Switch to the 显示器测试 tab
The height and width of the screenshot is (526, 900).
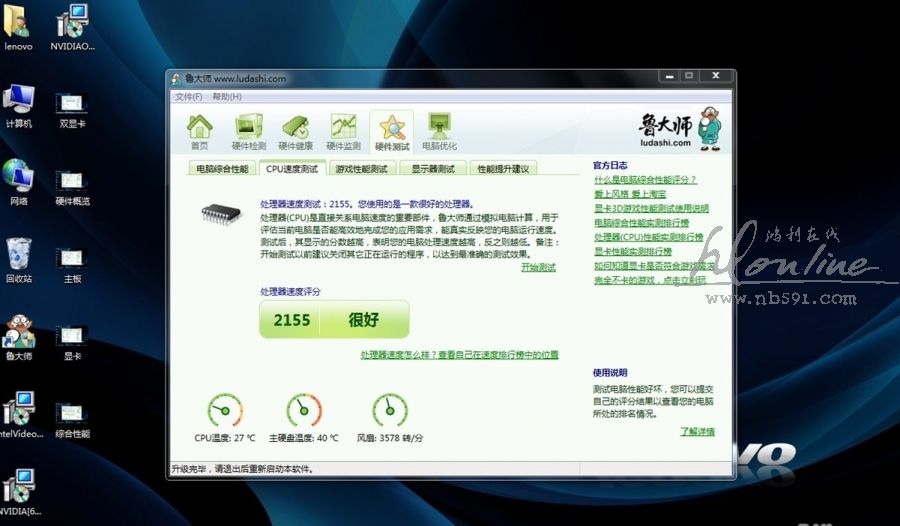(432, 169)
